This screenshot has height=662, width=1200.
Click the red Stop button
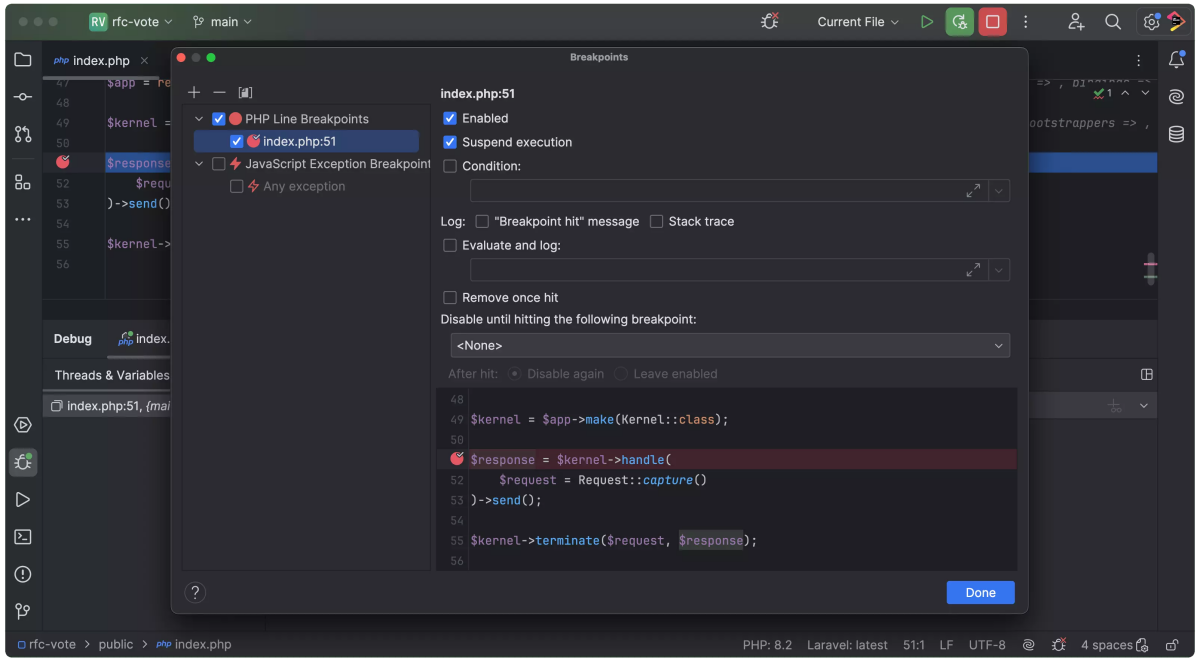(x=993, y=21)
